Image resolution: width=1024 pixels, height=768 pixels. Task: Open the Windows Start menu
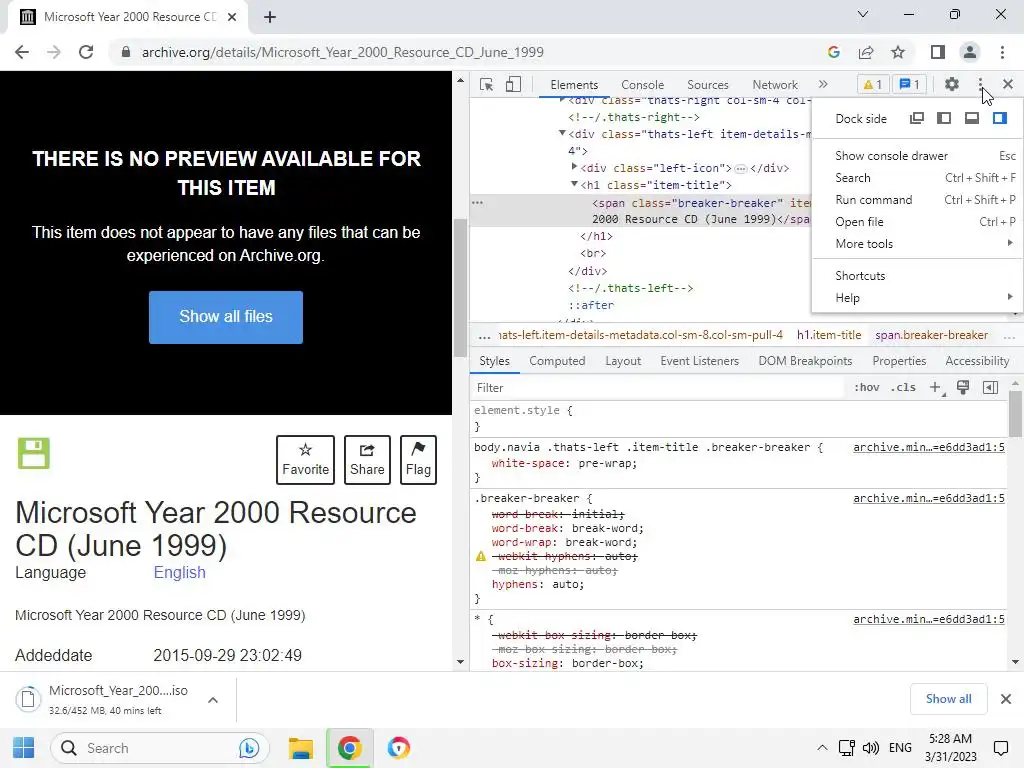[24, 748]
